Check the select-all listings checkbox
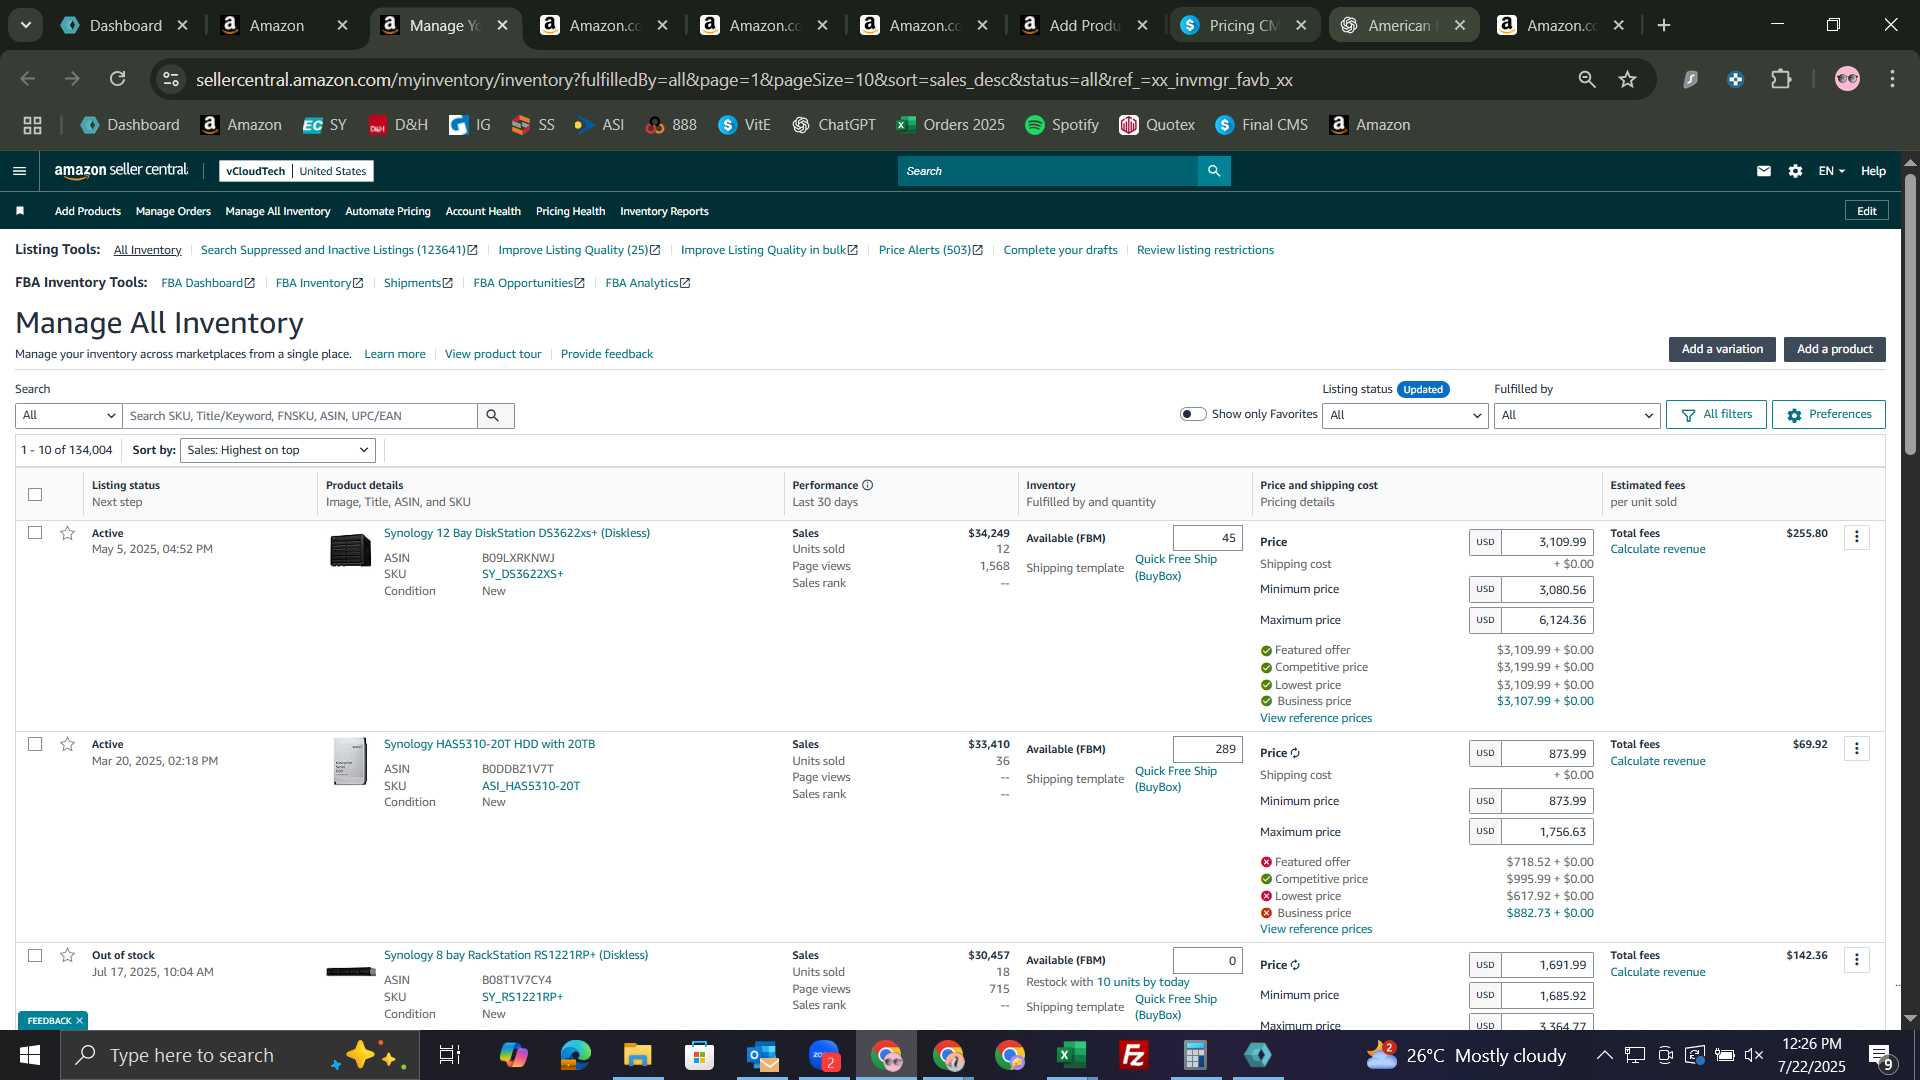 click(x=35, y=494)
